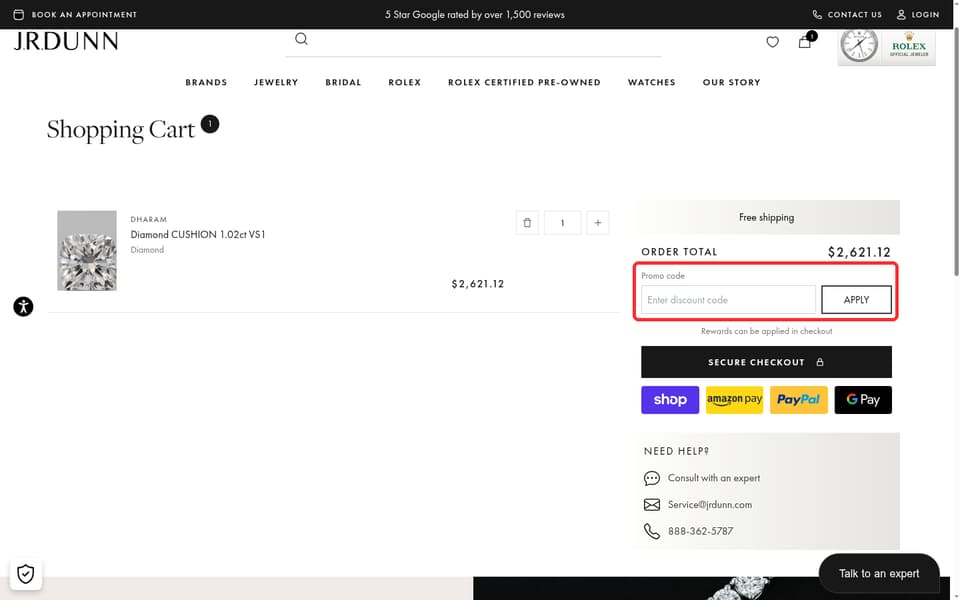Click the telephone handset icon

(651, 531)
